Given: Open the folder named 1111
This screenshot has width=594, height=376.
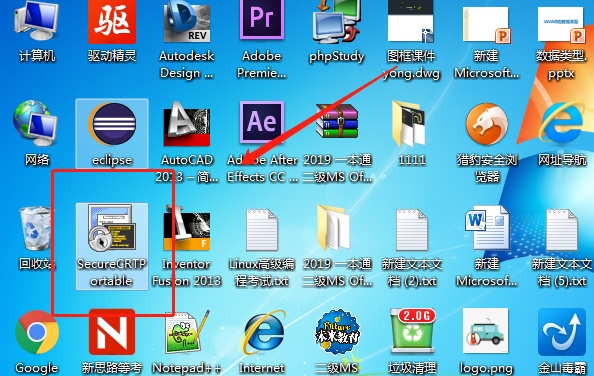Looking at the screenshot, I should click(x=409, y=123).
